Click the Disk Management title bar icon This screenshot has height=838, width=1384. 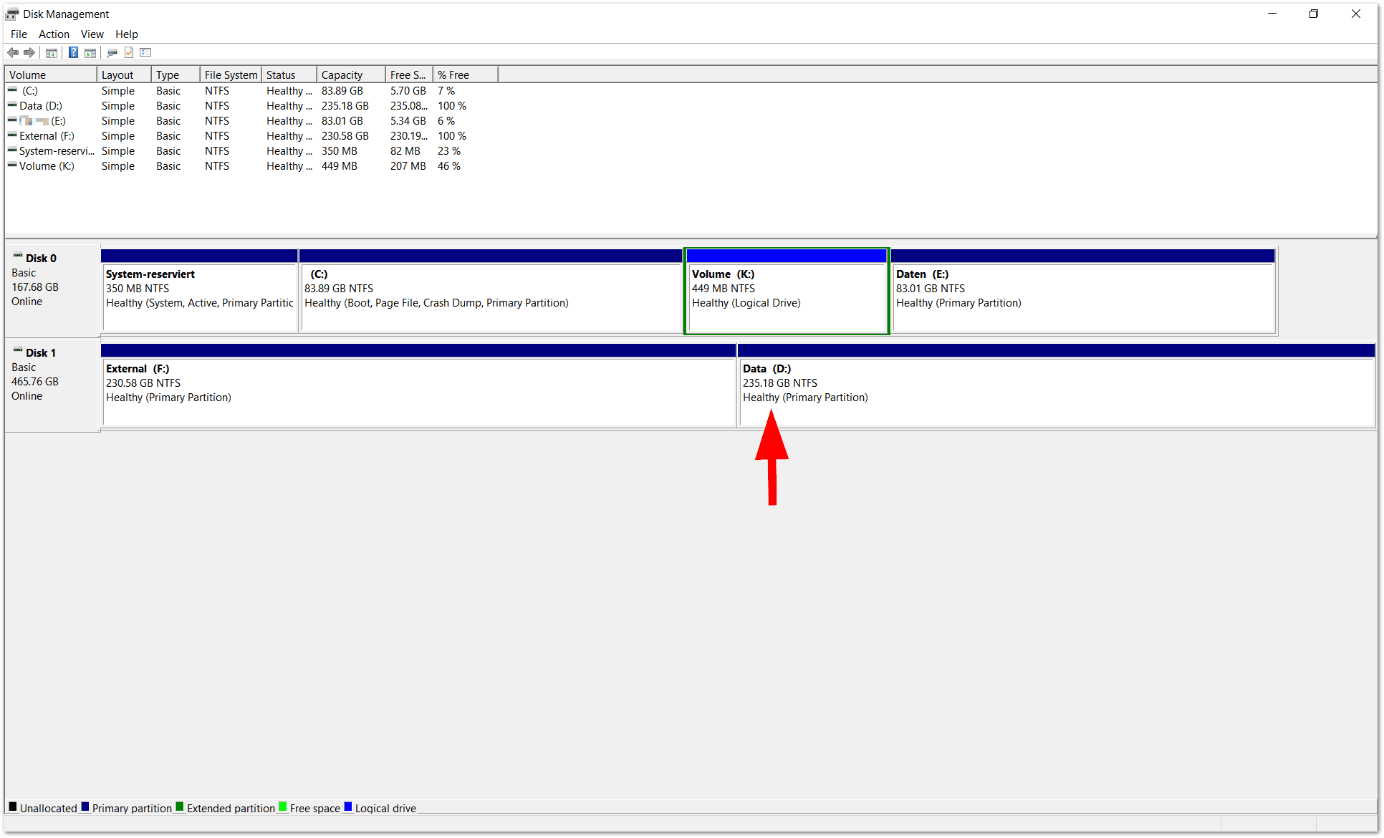[x=12, y=14]
